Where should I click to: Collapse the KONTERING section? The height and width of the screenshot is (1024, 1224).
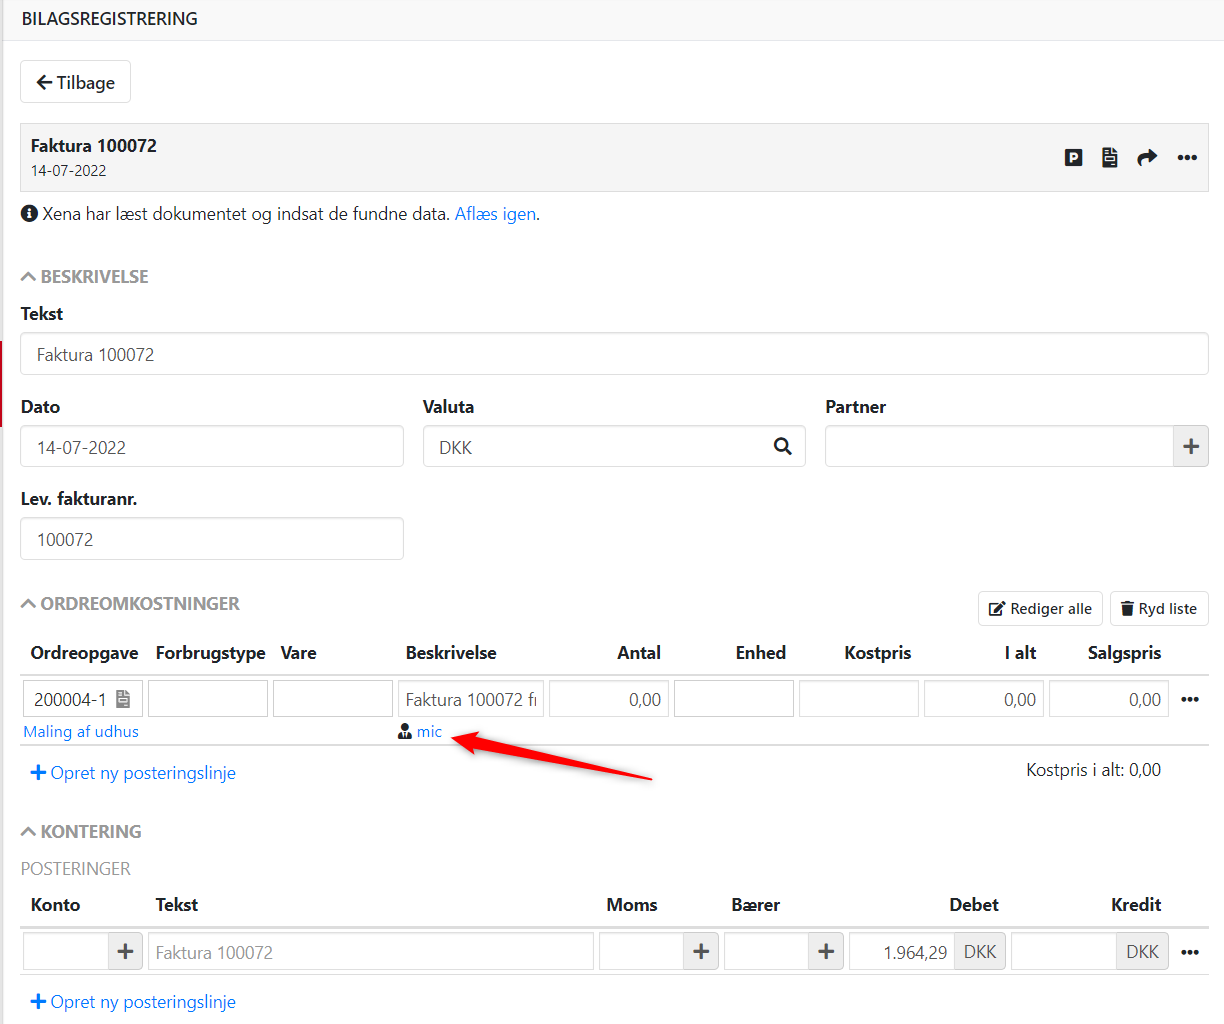pos(81,832)
